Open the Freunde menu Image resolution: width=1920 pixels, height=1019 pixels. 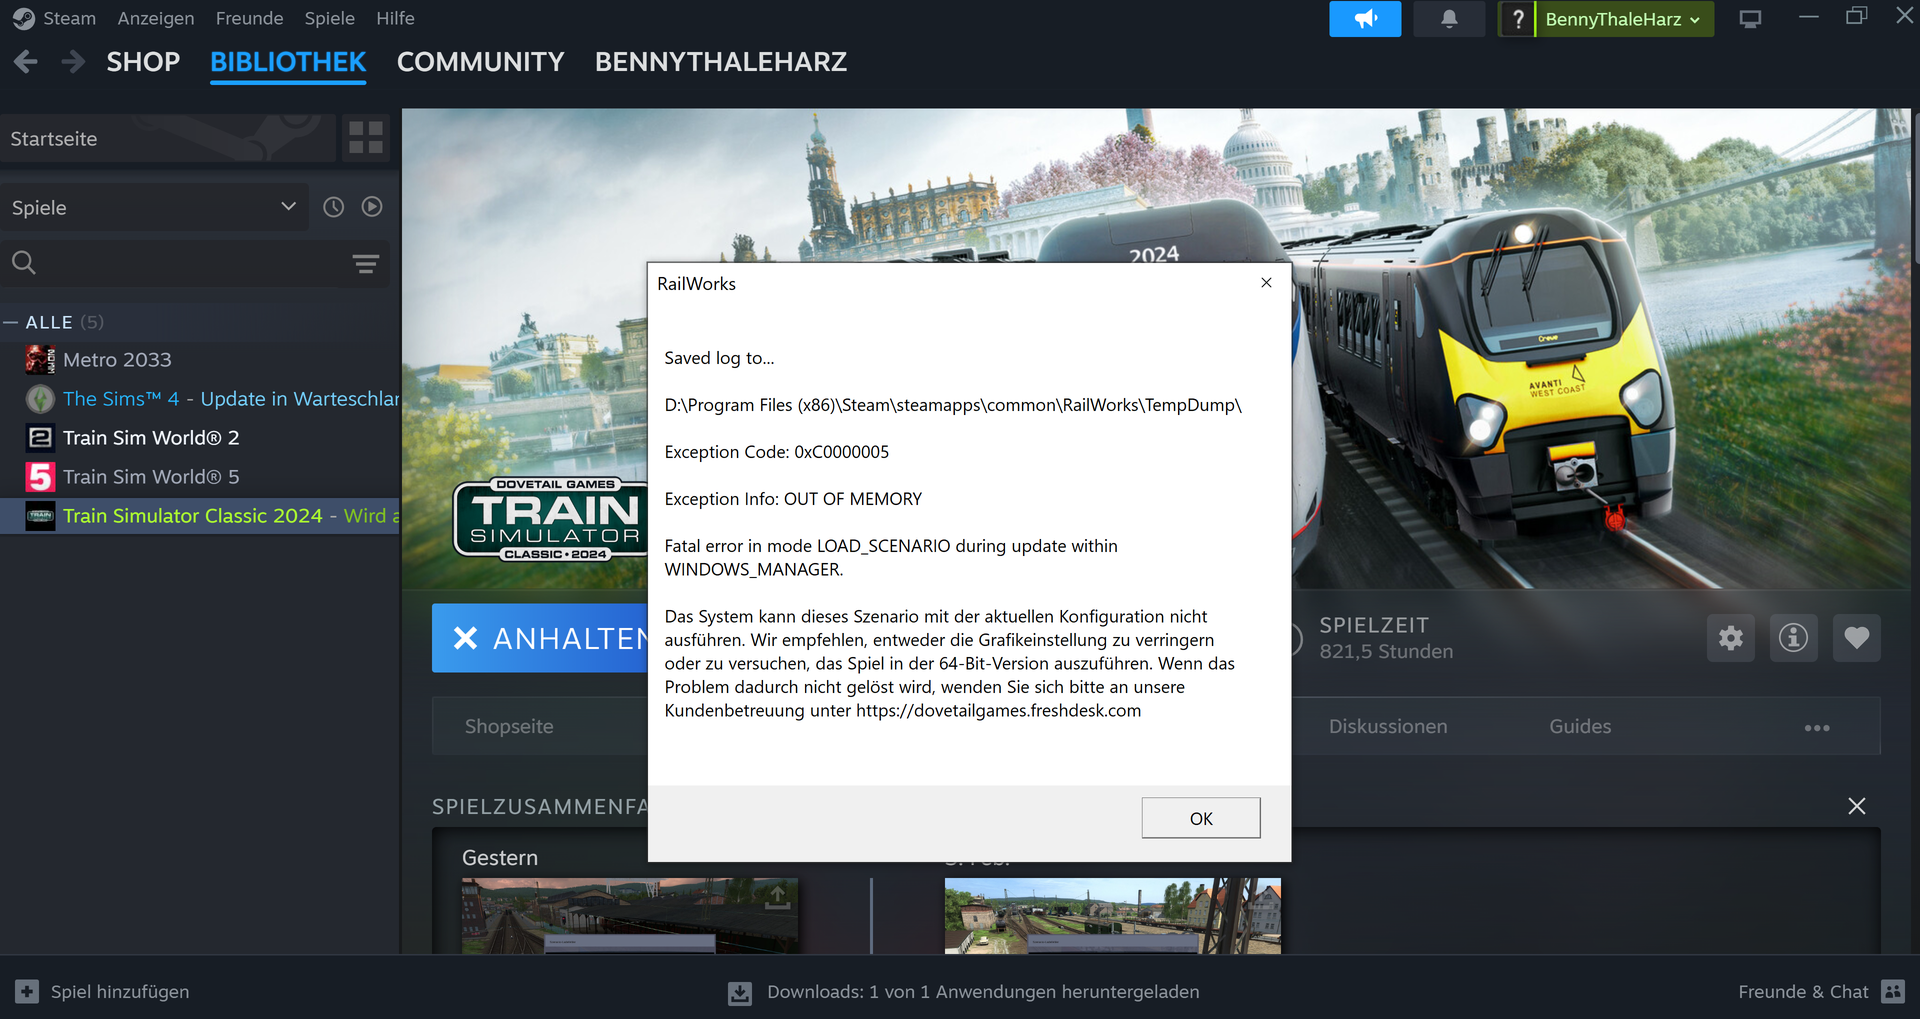tap(250, 18)
